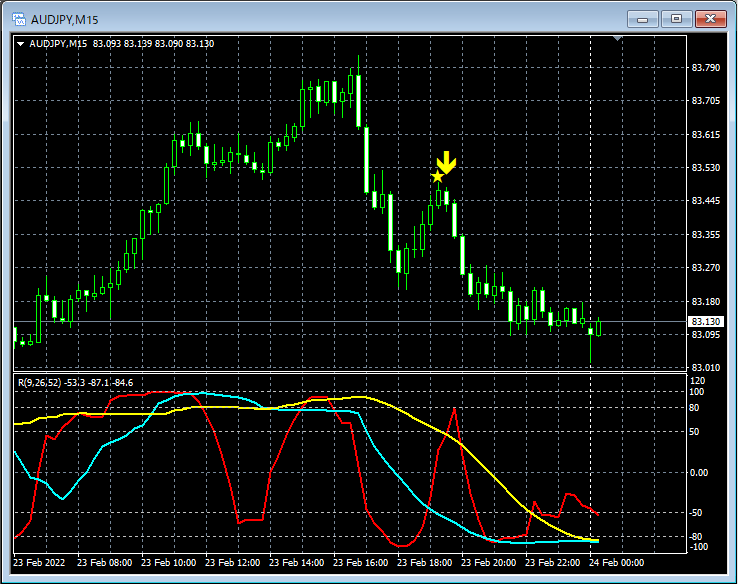739x584 pixels.
Task: Click the chart shift marker triangle at top
Action: [617, 38]
